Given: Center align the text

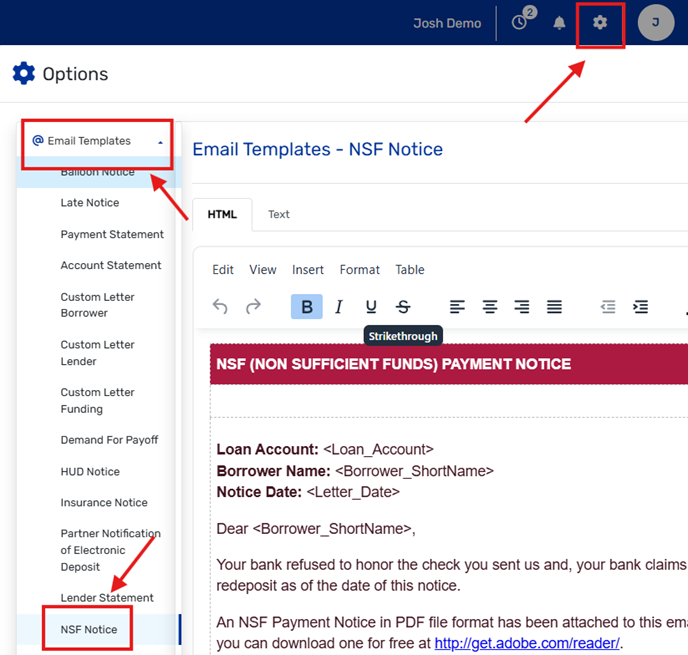Looking at the screenshot, I should click(x=490, y=307).
